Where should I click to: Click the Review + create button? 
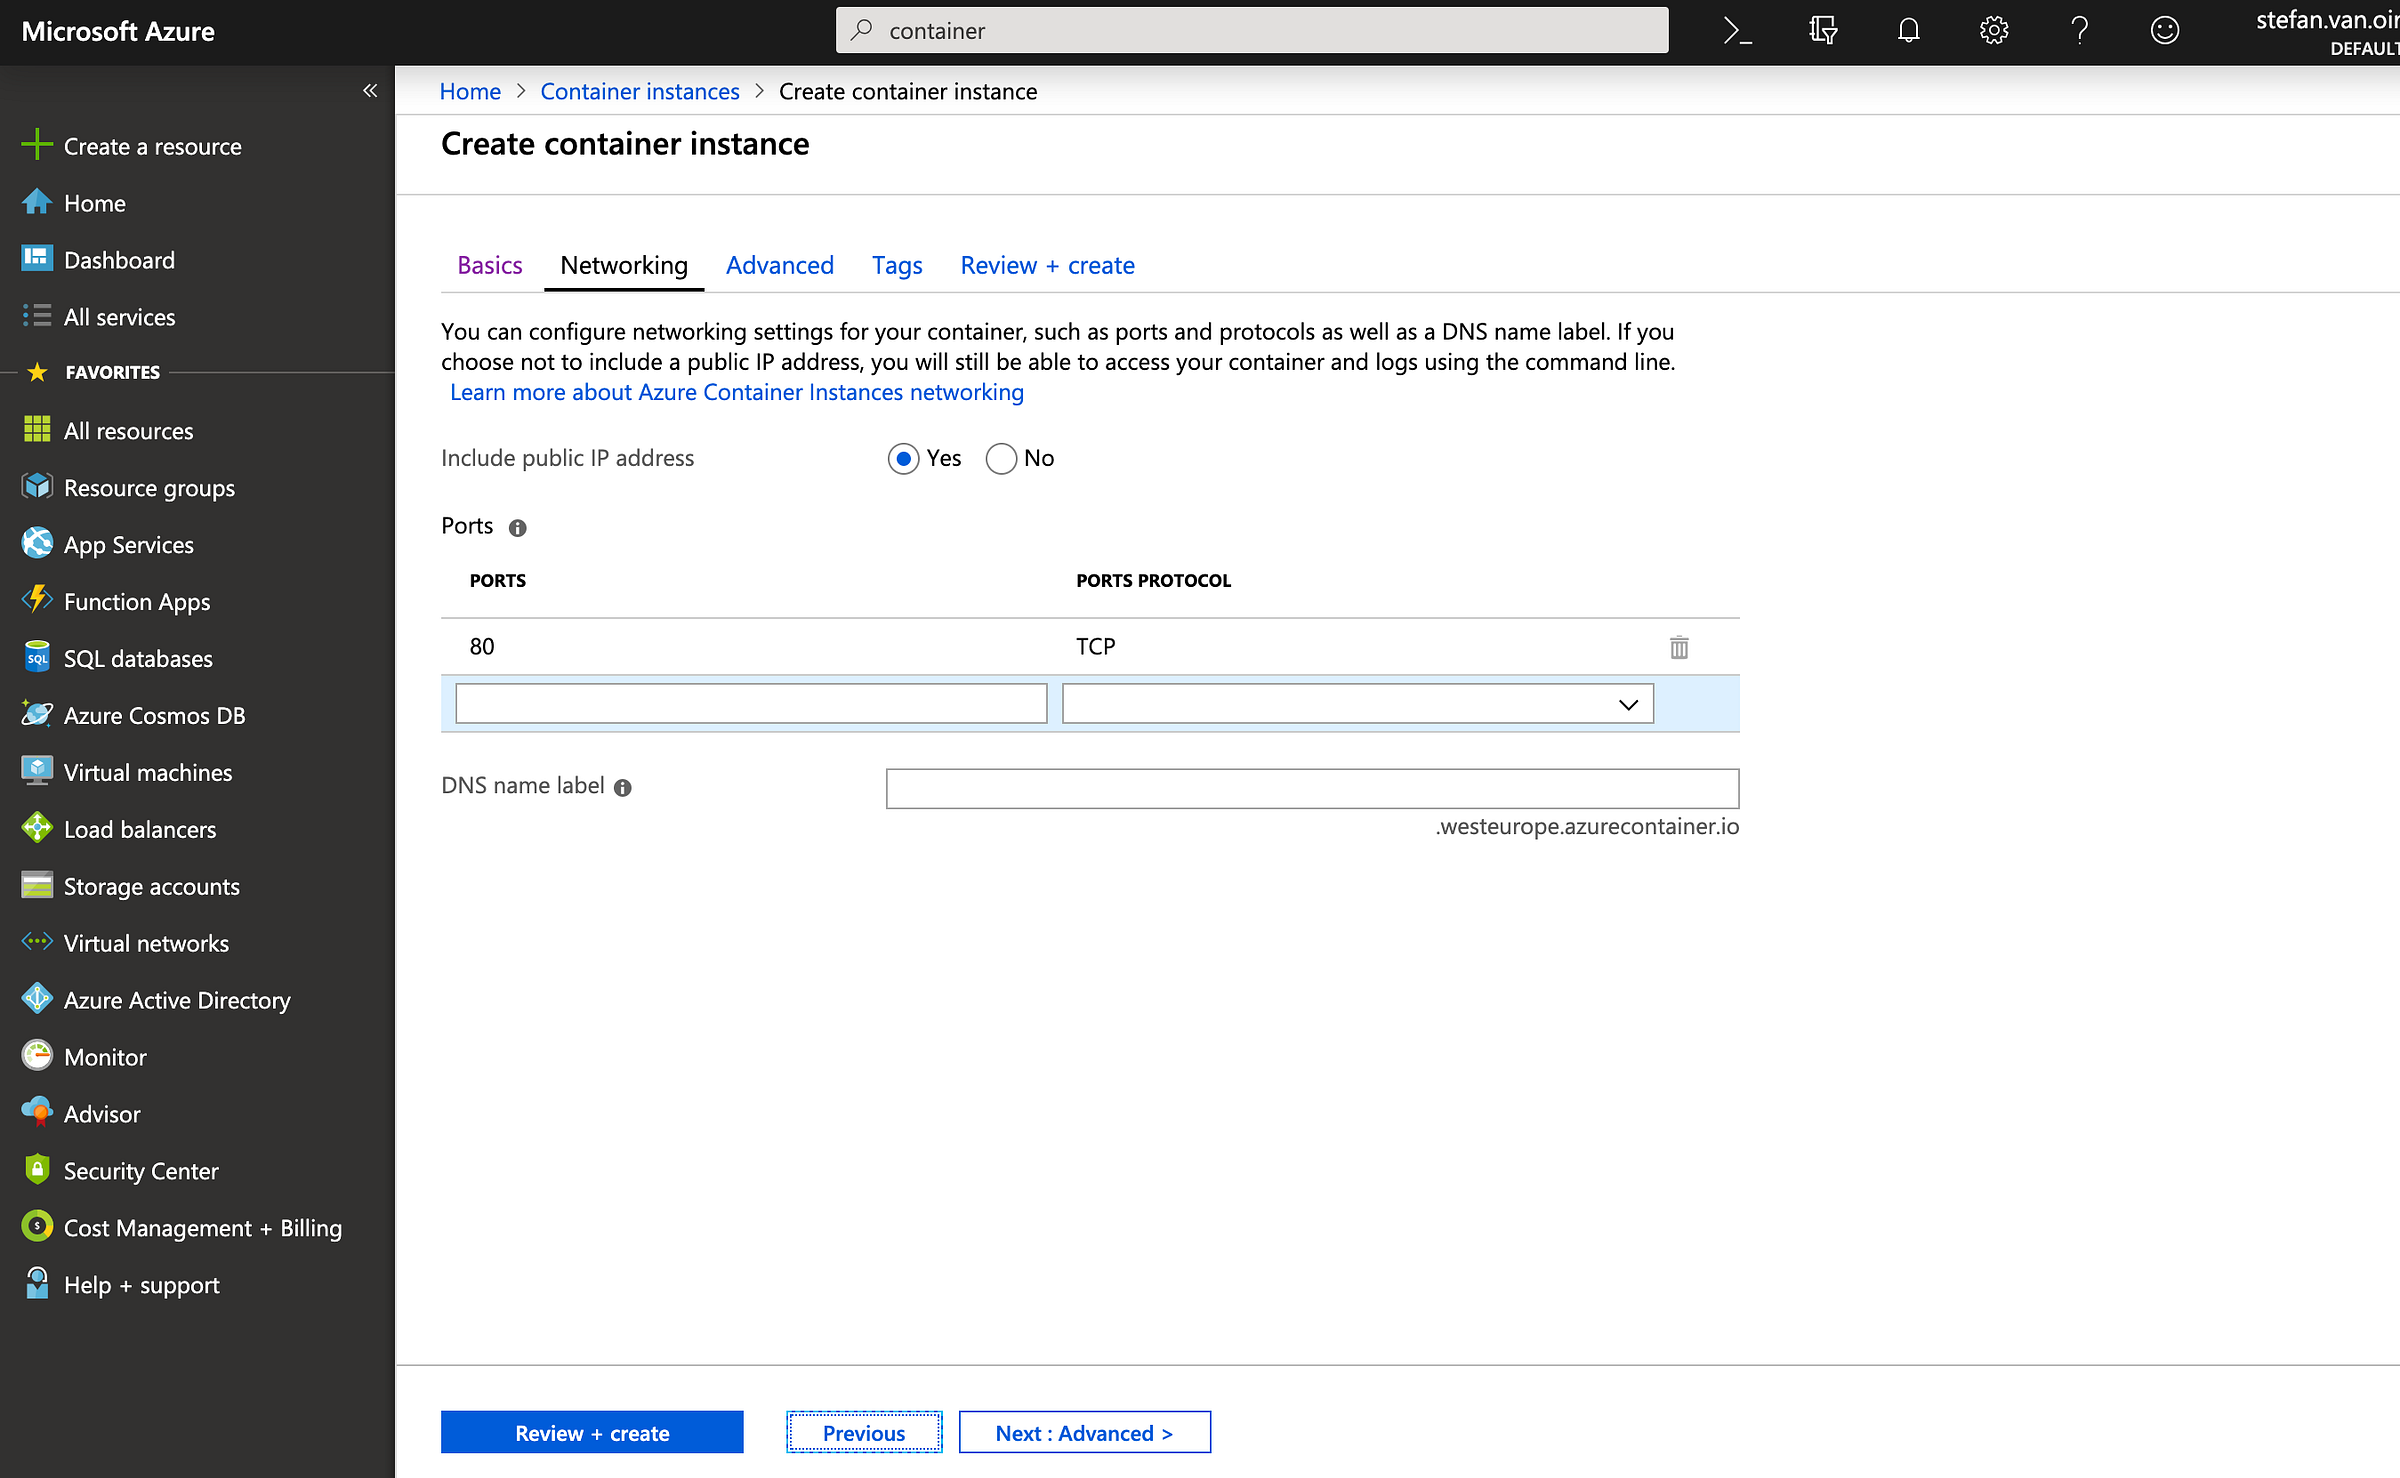pyautogui.click(x=592, y=1433)
